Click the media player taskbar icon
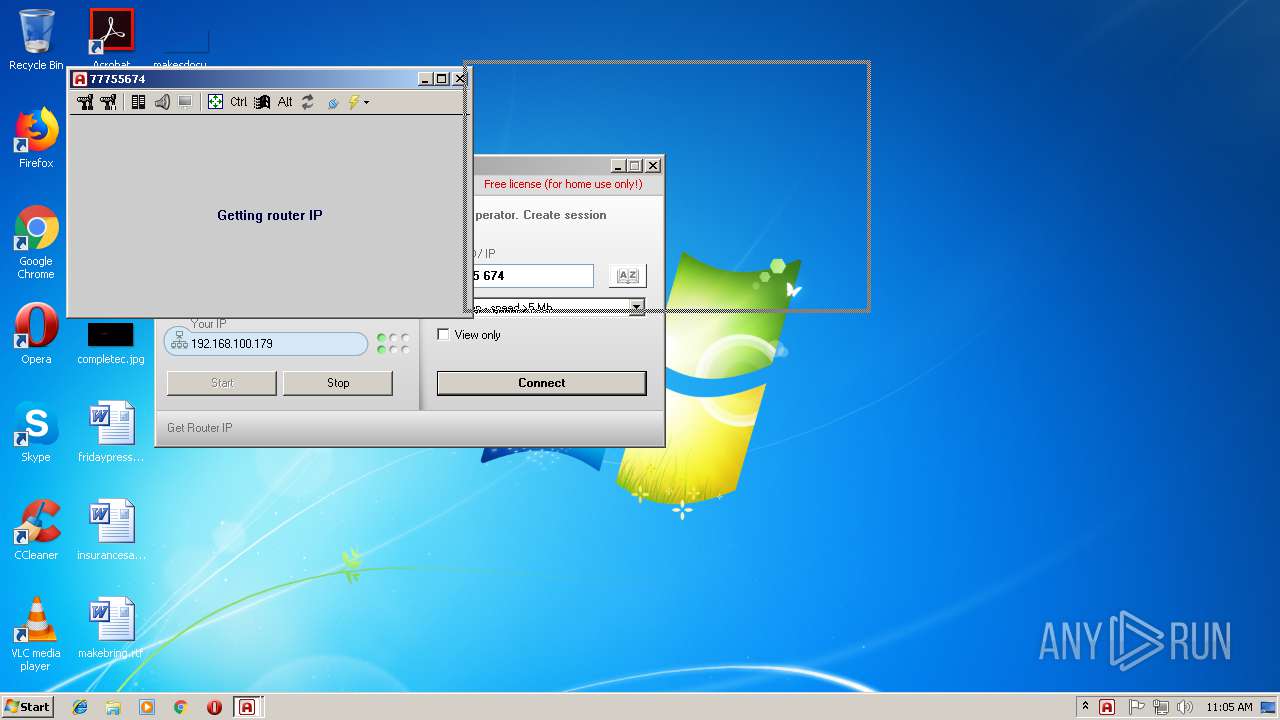The height and width of the screenshot is (720, 1280). point(147,707)
